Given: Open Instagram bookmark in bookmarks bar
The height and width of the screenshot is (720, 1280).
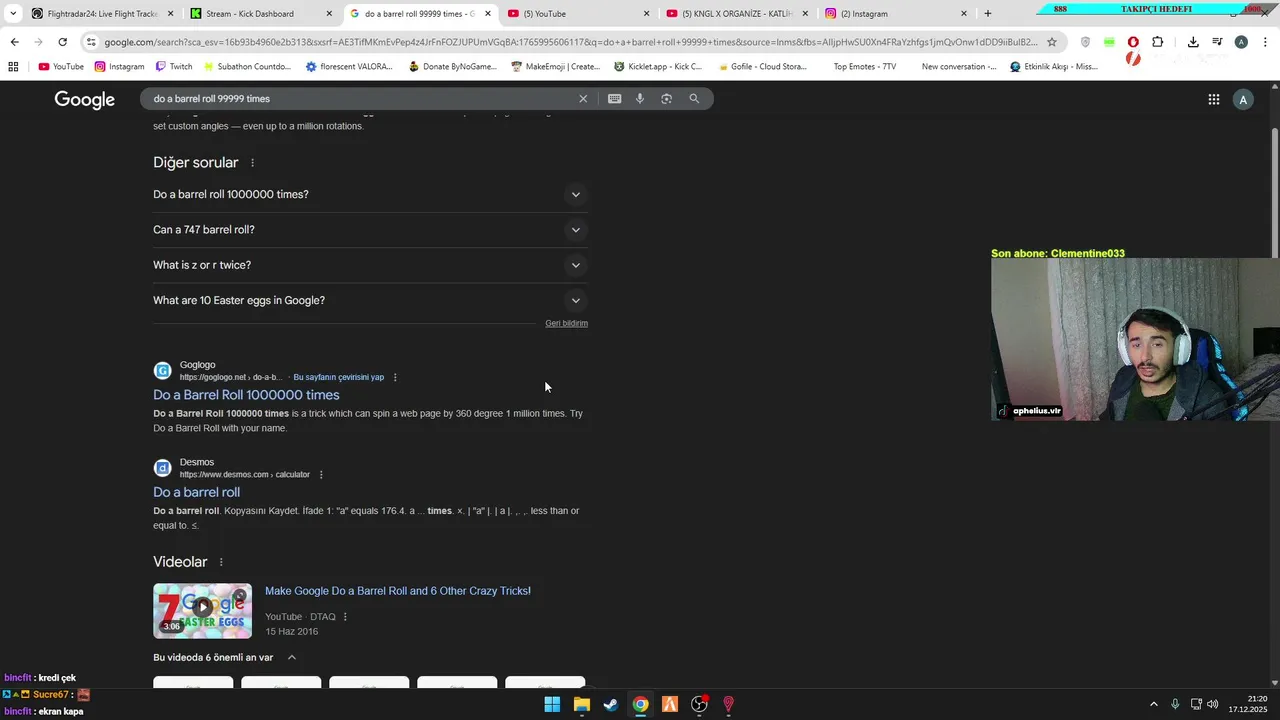Looking at the screenshot, I should pyautogui.click(x=119, y=67).
